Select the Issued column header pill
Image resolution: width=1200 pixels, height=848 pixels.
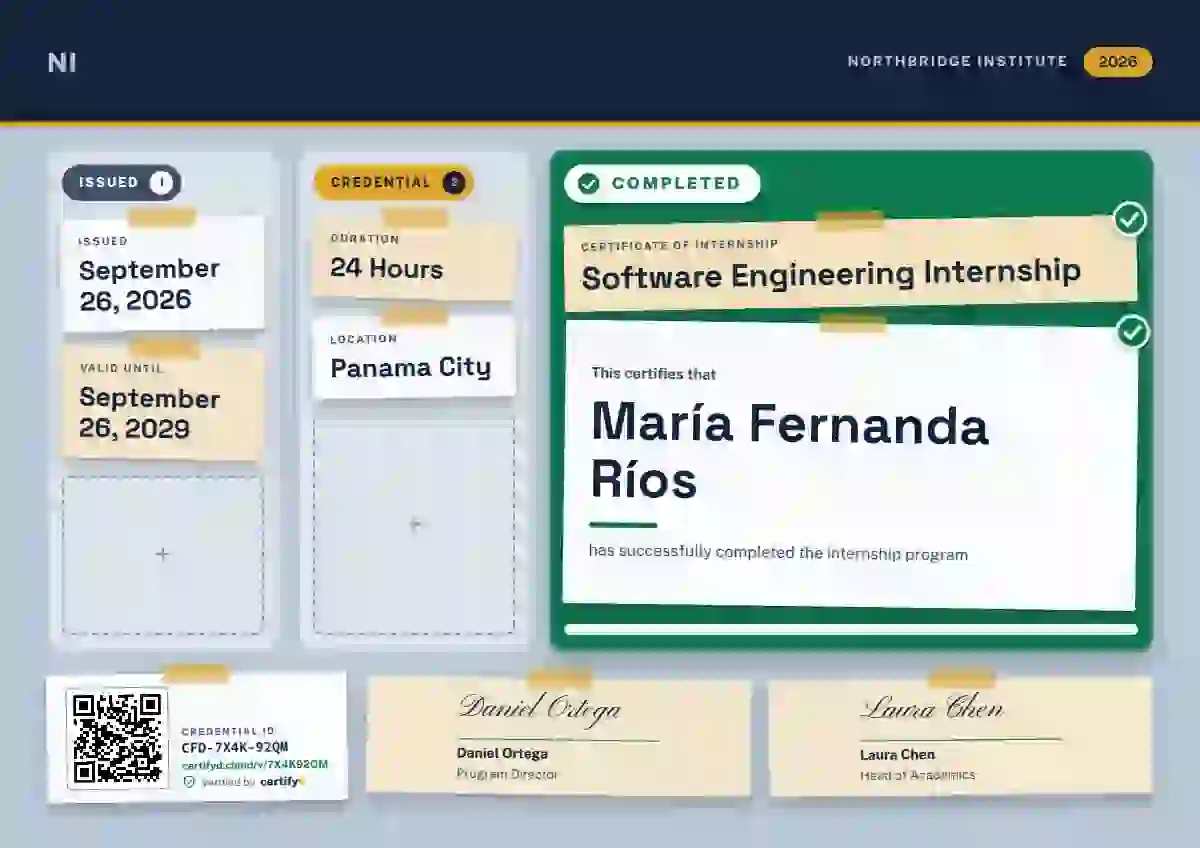point(122,183)
